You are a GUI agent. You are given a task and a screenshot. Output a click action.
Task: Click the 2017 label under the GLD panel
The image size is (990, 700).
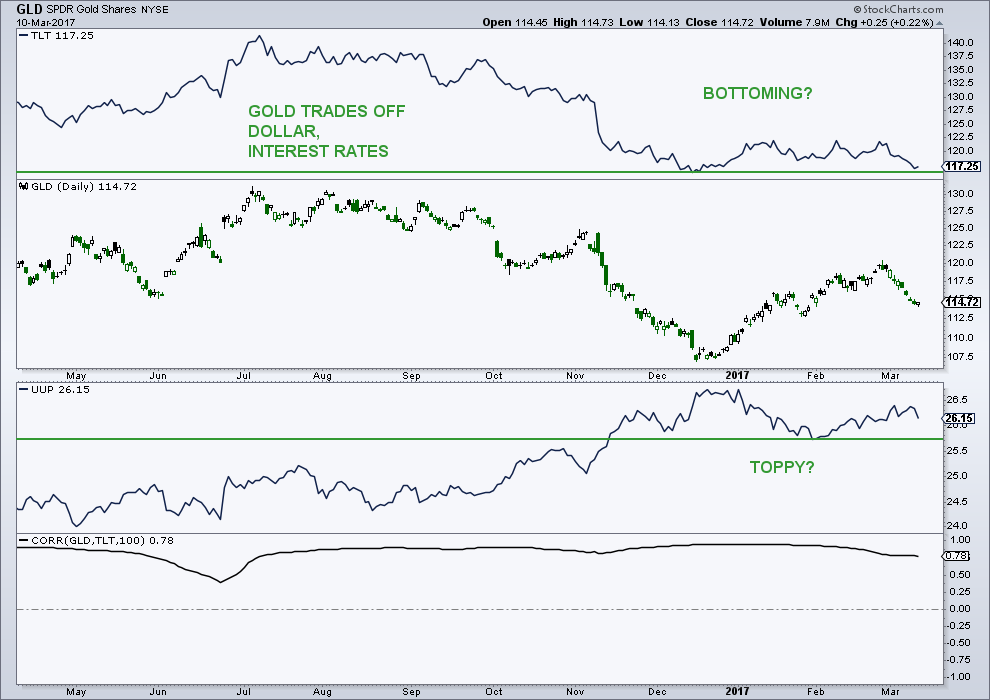pos(737,375)
